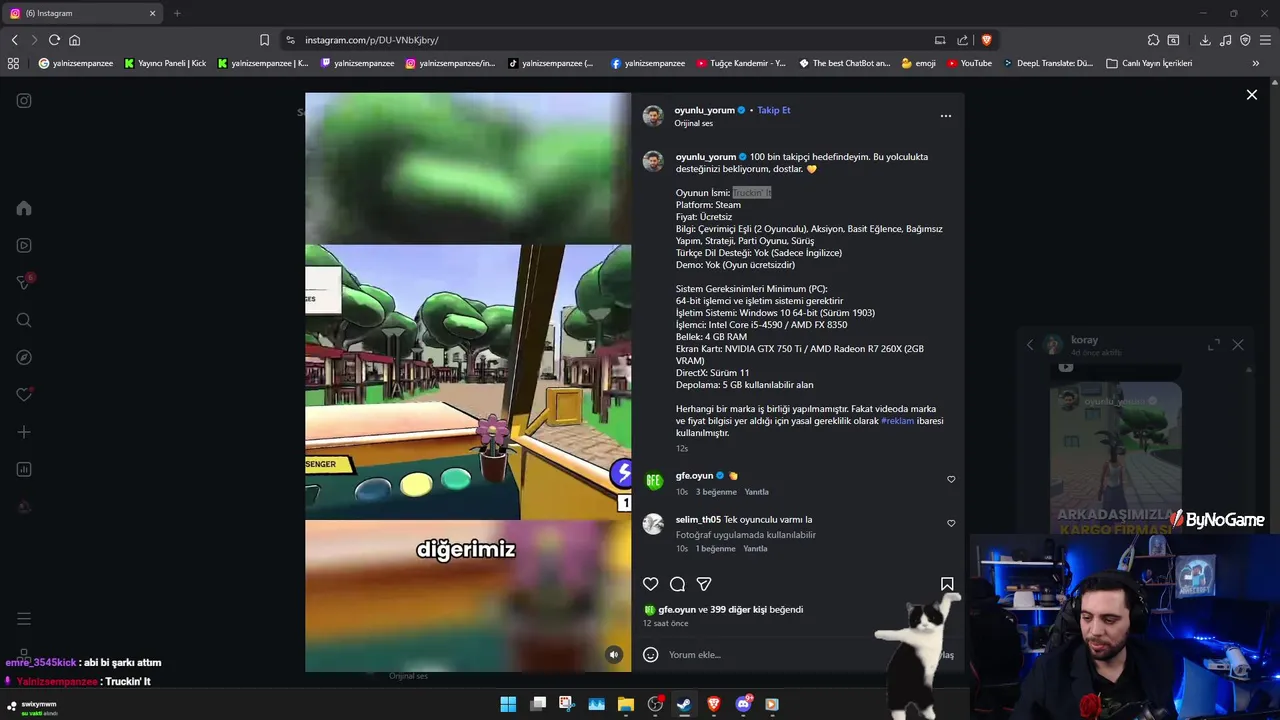
Task: Open Windows Start menu
Action: 508,704
